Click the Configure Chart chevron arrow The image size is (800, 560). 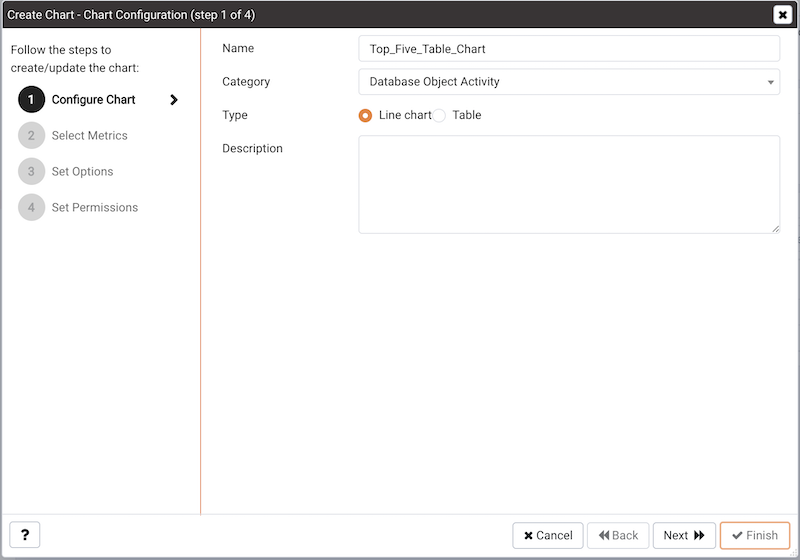tap(174, 99)
